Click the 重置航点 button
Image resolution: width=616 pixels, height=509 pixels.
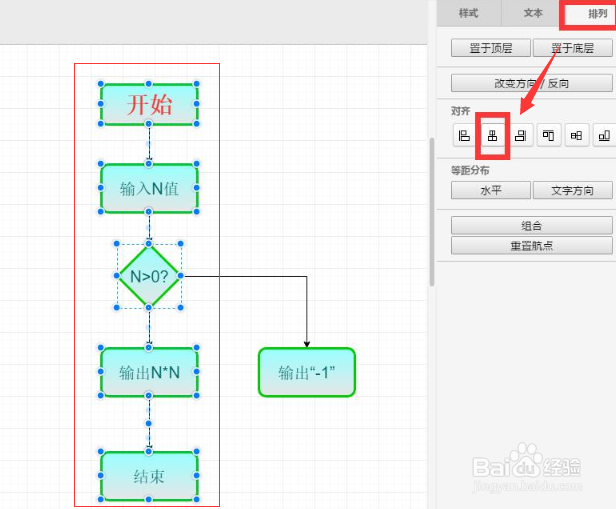pos(532,246)
